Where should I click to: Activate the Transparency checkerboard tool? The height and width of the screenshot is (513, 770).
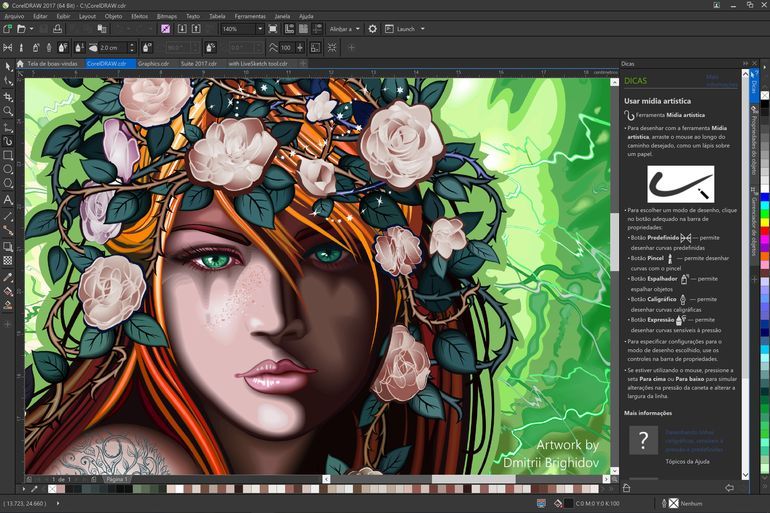(8, 260)
